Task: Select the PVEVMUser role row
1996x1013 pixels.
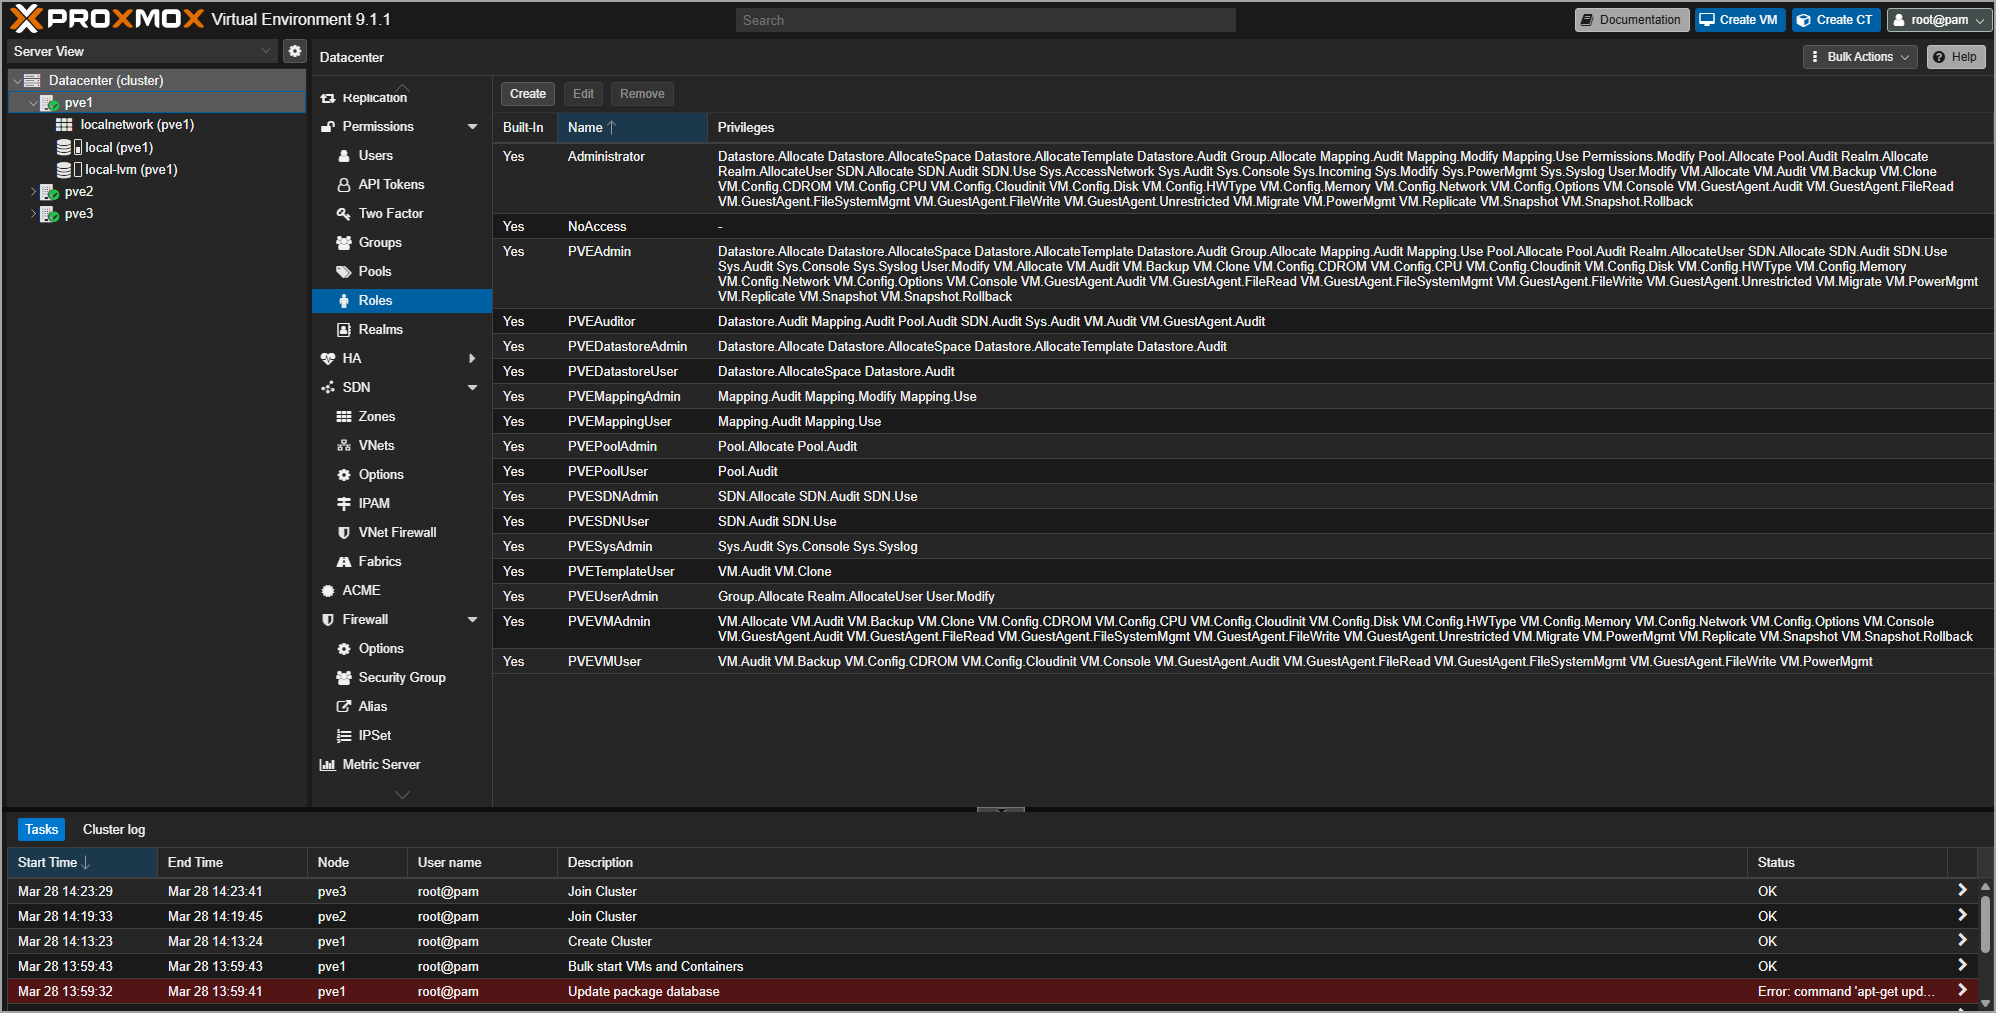Action: click(x=1243, y=662)
